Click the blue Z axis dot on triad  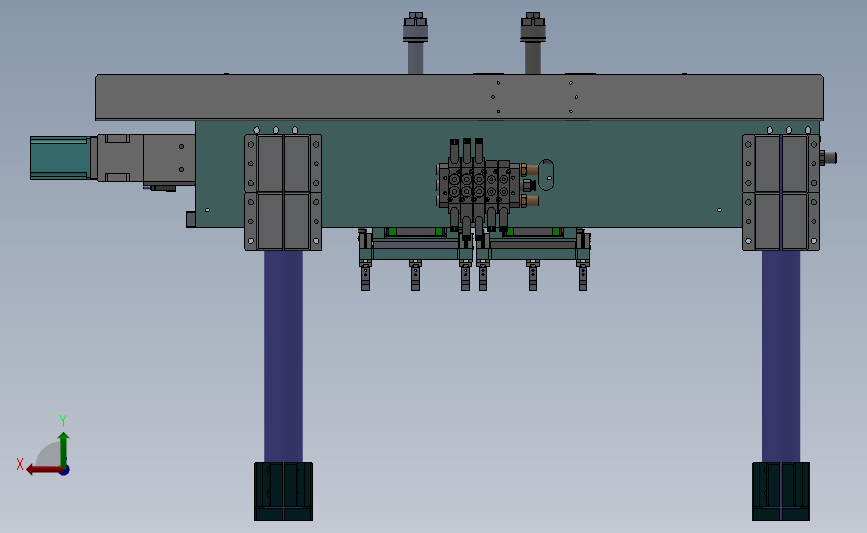point(64,471)
